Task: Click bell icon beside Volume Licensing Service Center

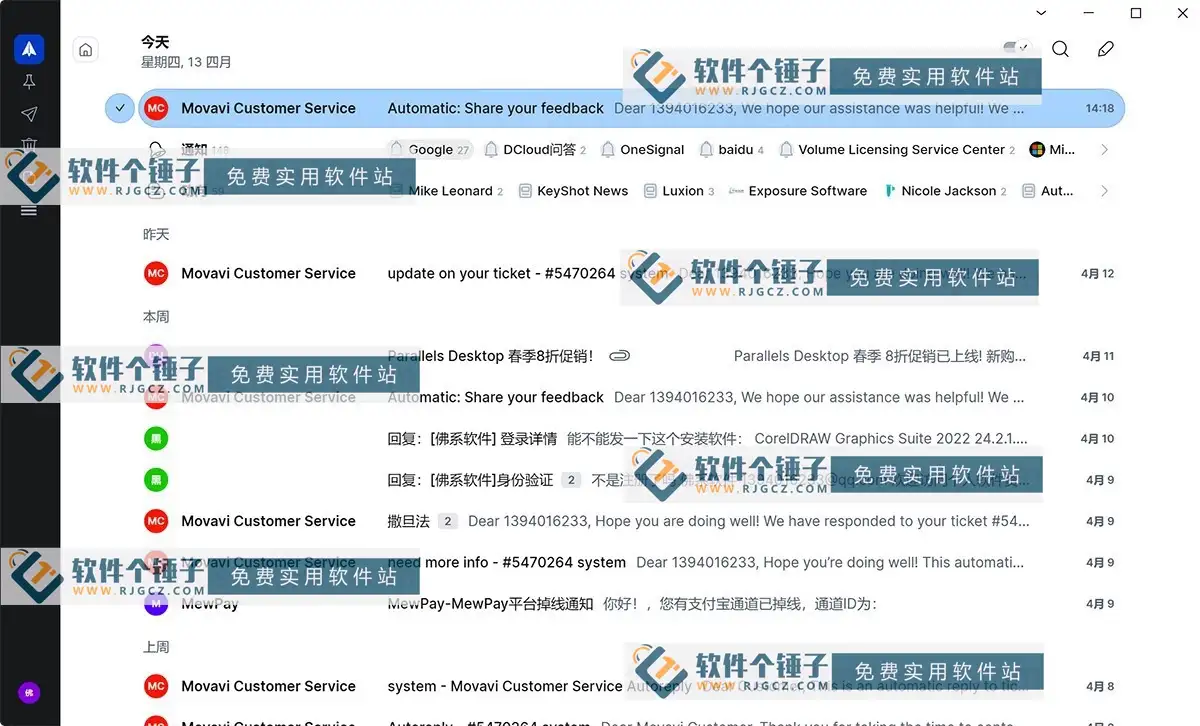Action: coord(786,150)
